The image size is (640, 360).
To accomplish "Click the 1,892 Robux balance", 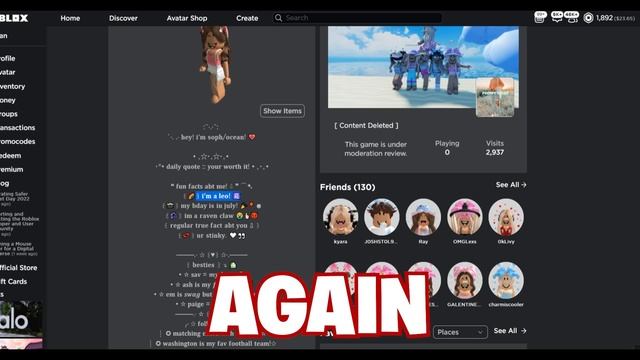I will coord(604,18).
